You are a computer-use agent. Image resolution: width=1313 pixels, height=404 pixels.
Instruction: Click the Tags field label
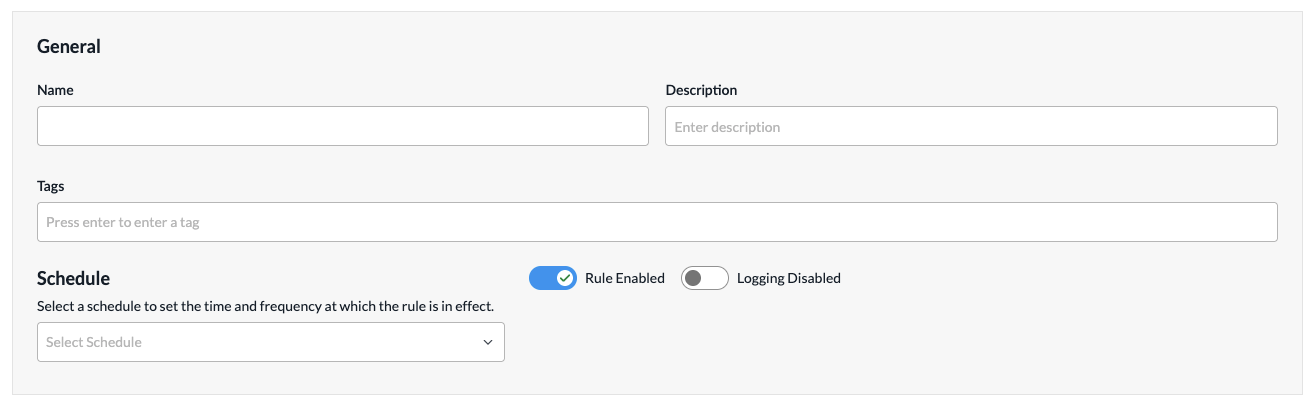pyautogui.click(x=51, y=186)
